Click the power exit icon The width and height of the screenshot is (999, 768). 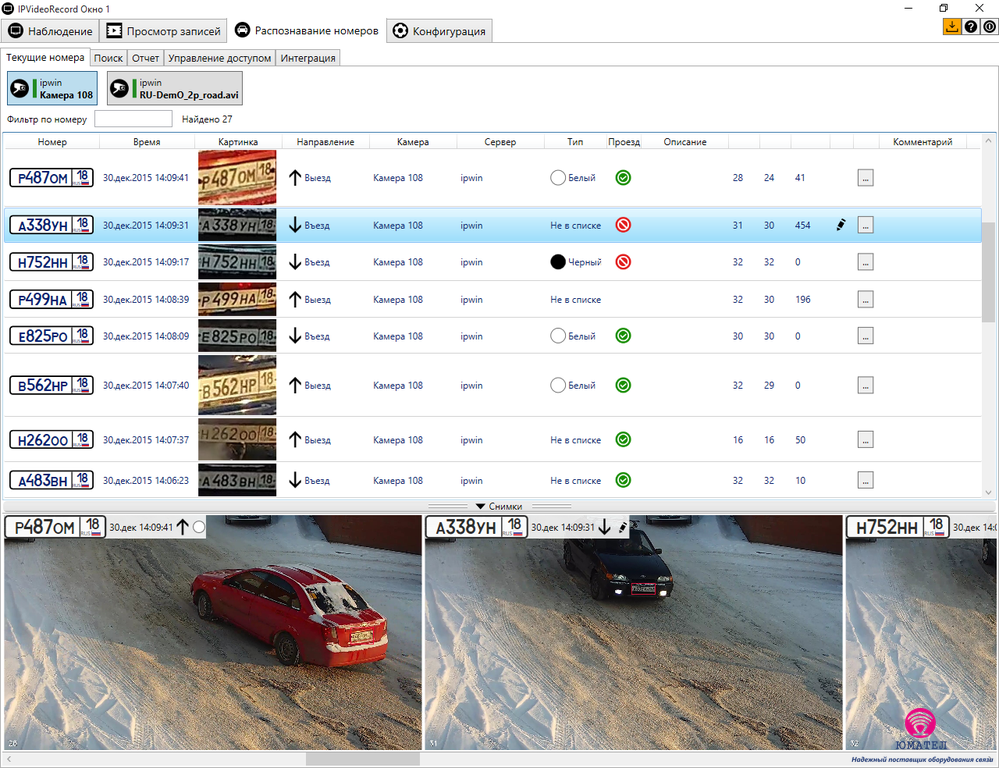point(988,27)
